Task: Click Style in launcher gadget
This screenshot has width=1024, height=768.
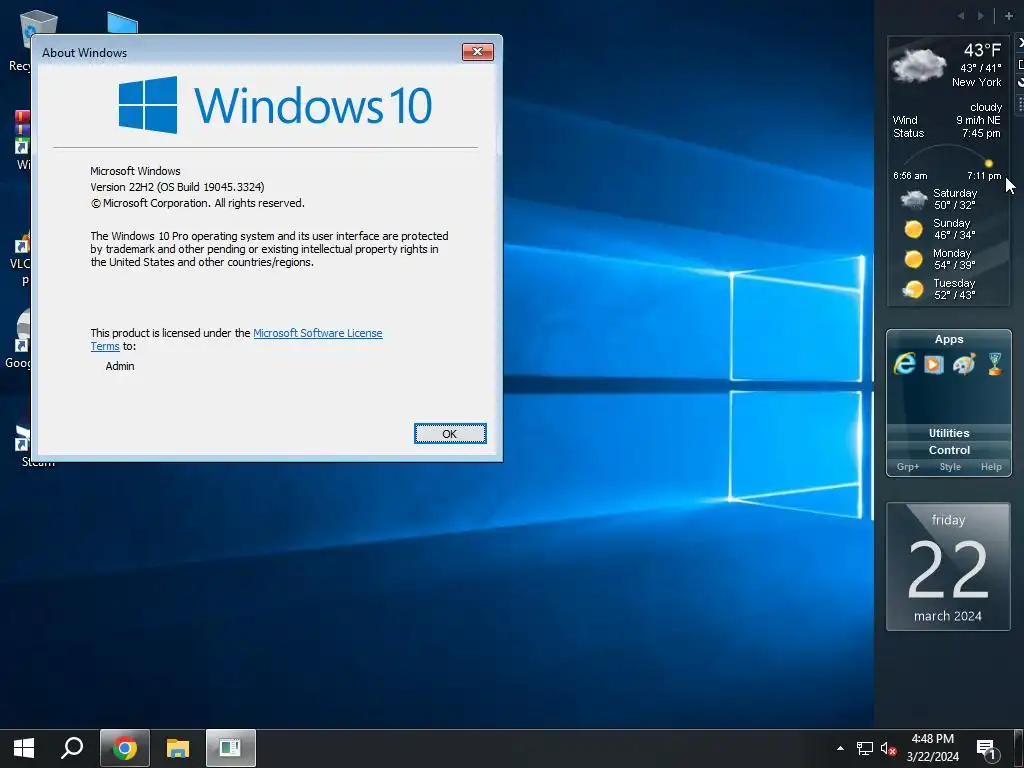Action: point(950,467)
